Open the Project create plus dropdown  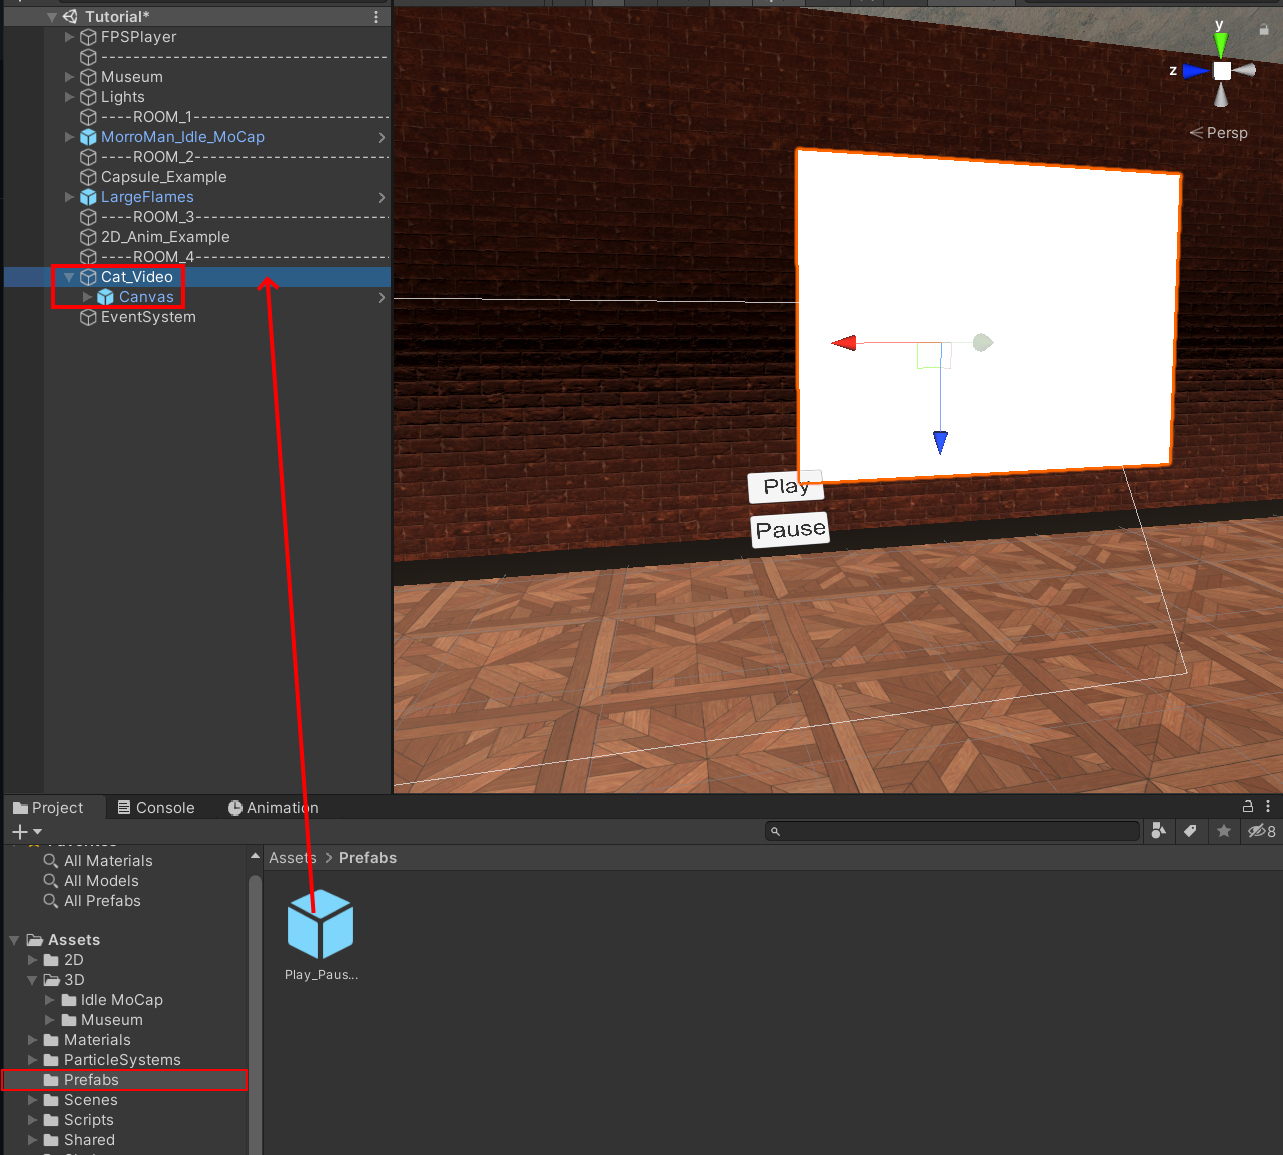tap(27, 832)
